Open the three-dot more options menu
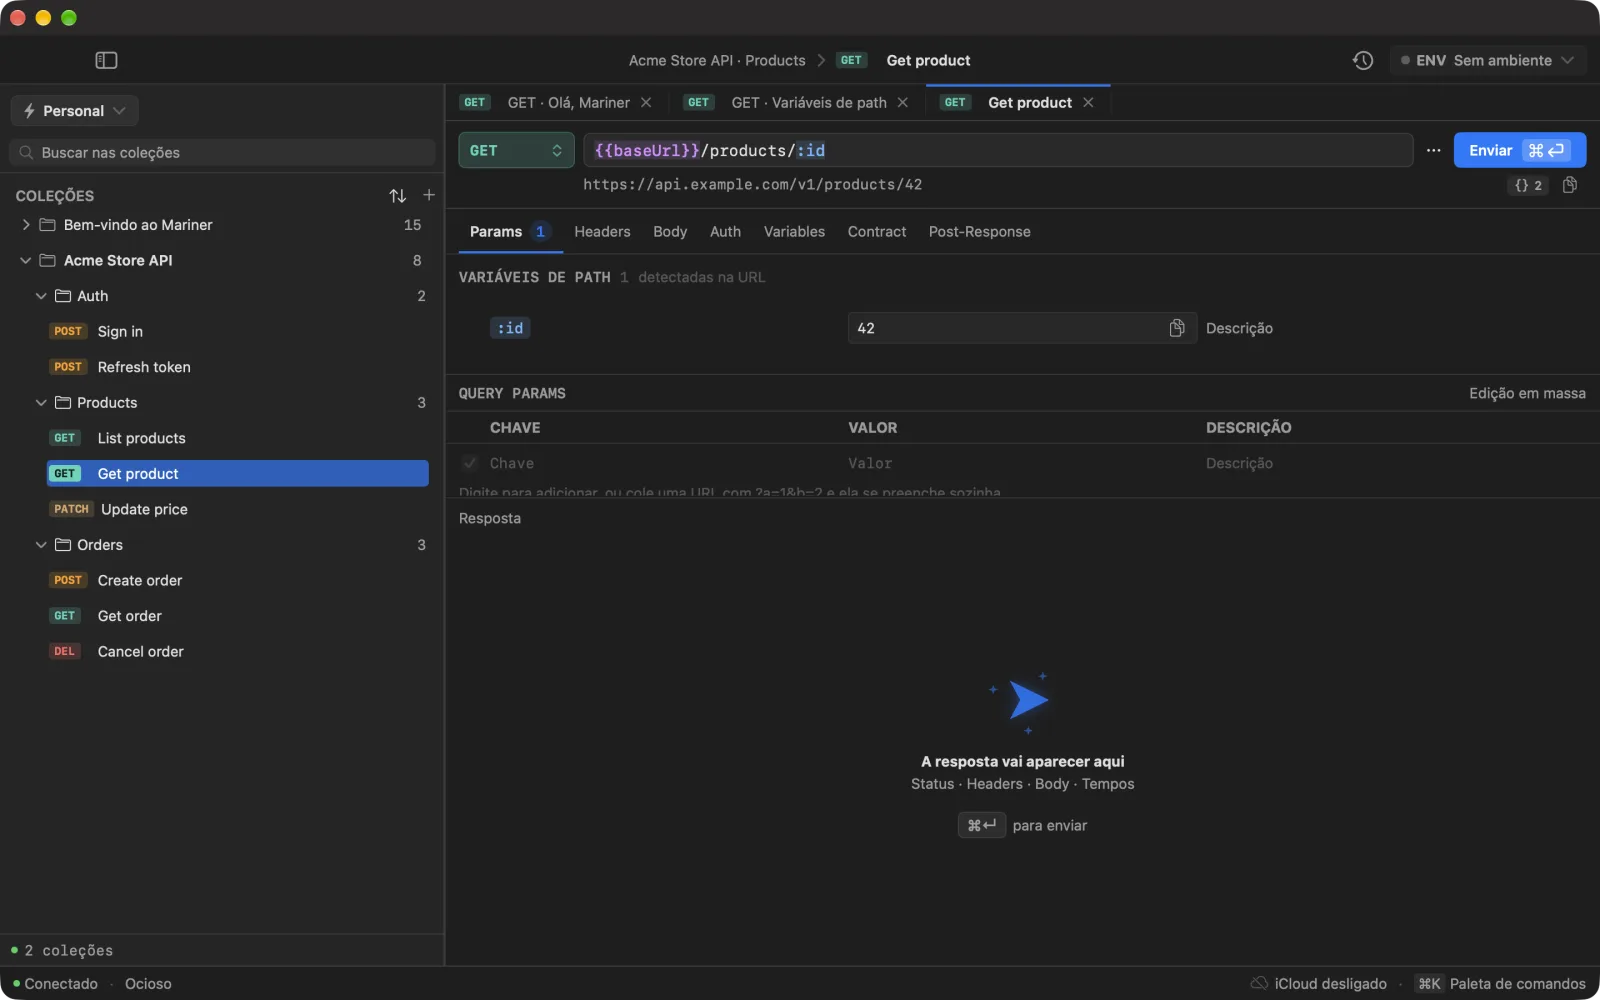The width and height of the screenshot is (1600, 1000). [x=1434, y=150]
